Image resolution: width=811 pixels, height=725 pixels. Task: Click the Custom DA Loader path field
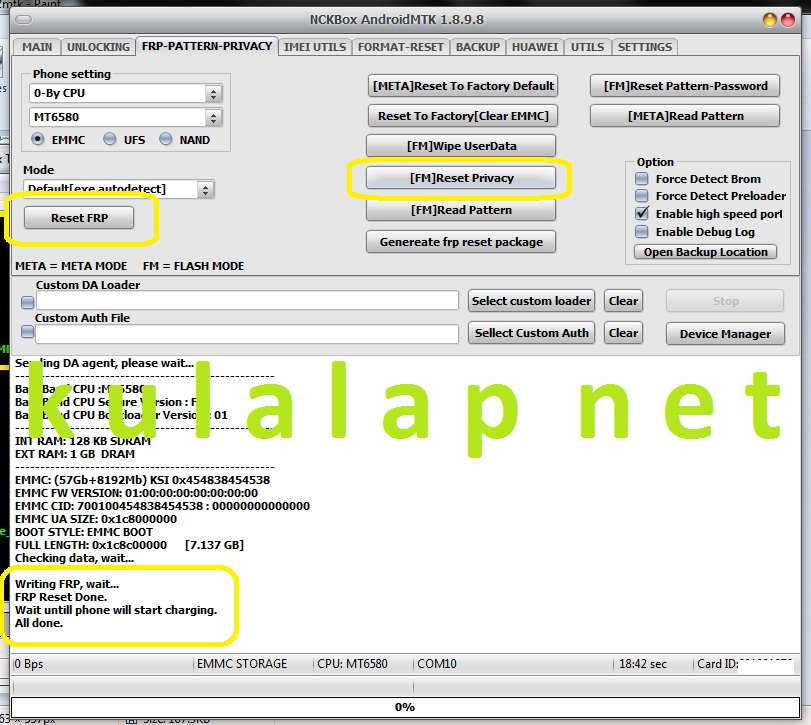tap(247, 300)
